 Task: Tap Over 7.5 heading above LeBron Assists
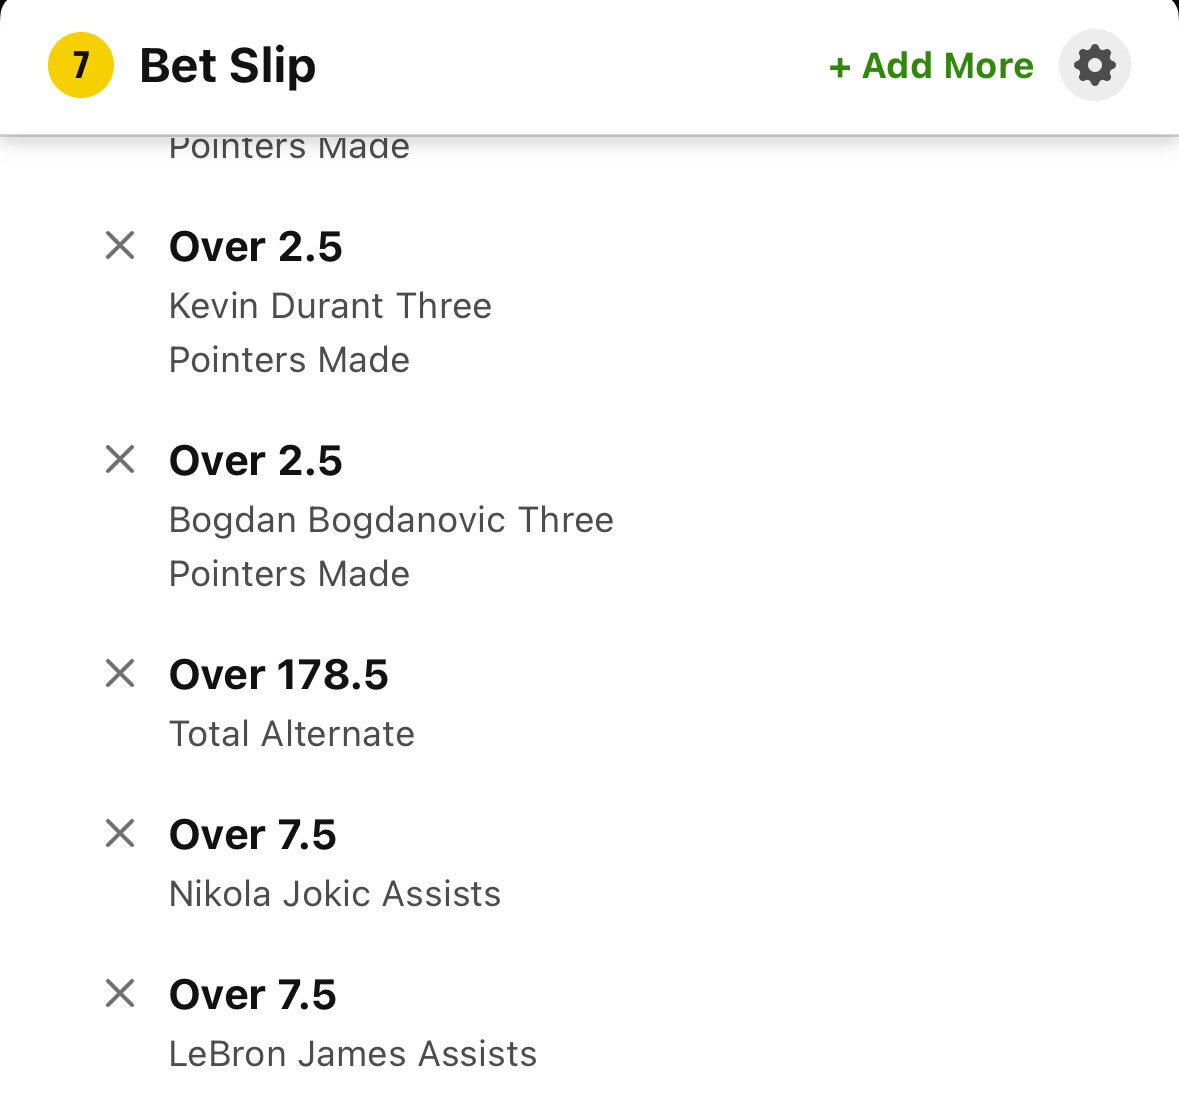[253, 995]
